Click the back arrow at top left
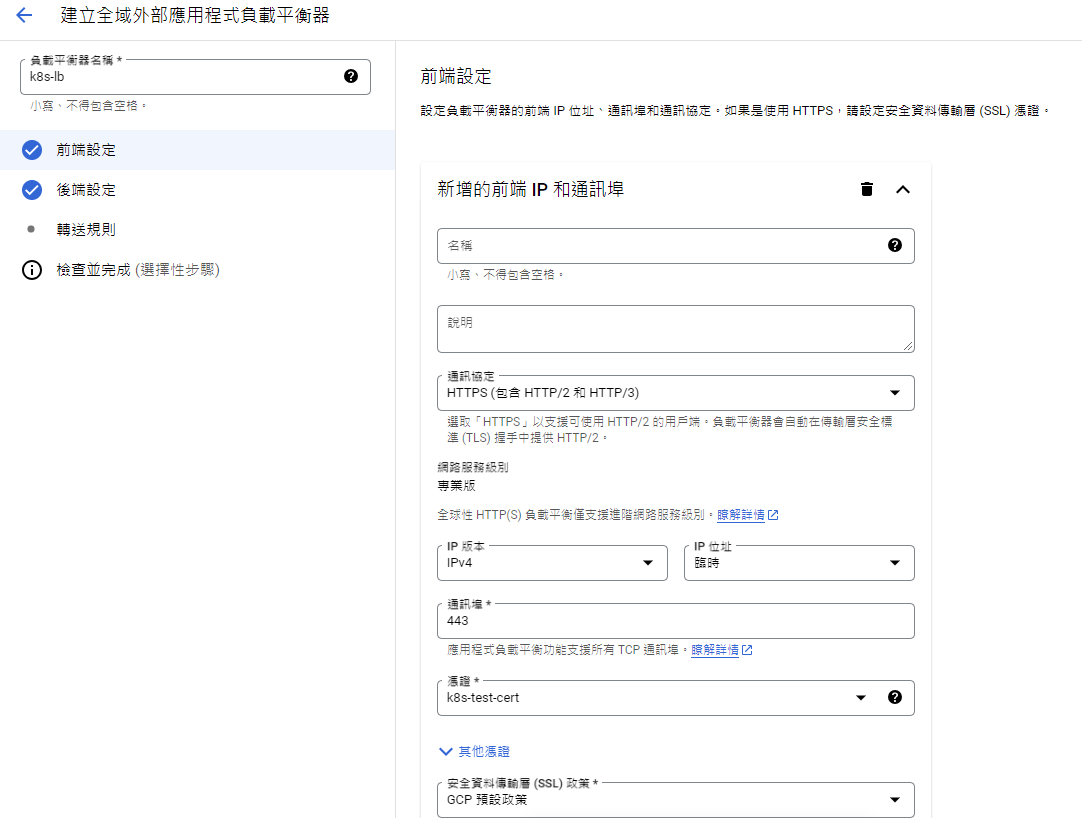This screenshot has width=1082, height=818. coord(24,16)
